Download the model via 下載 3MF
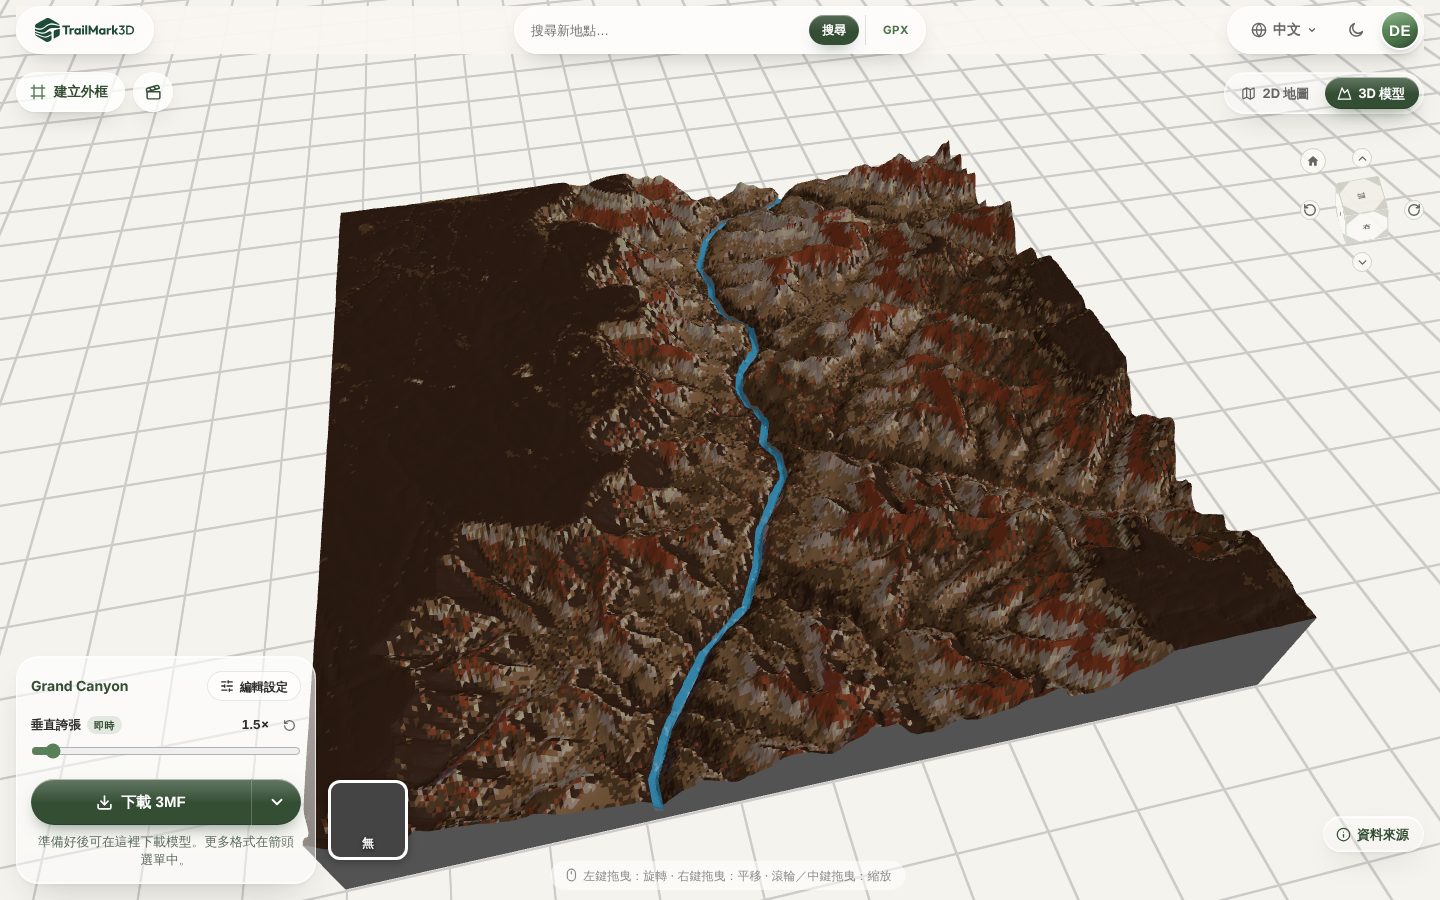1440x900 pixels. (141, 802)
